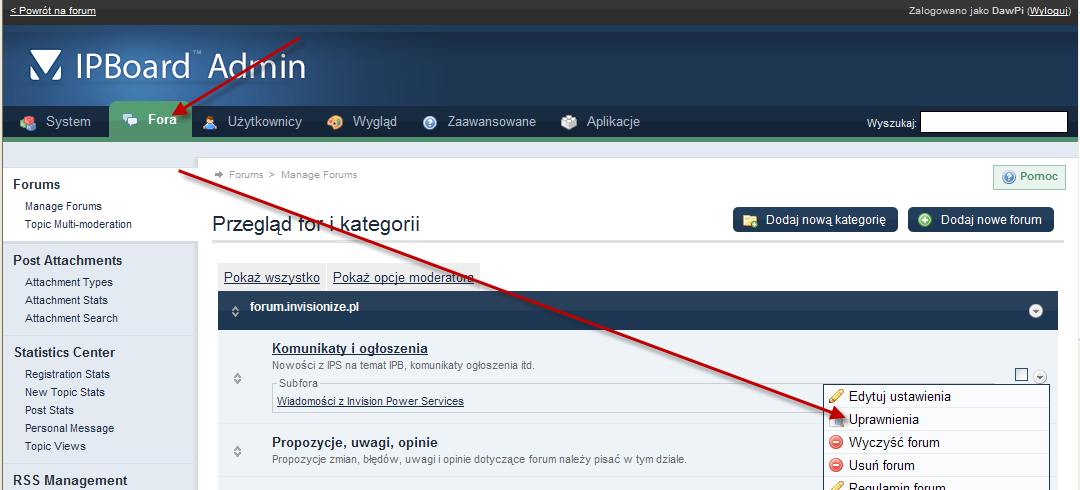Open Attachment Types in the sidebar
This screenshot has width=1080, height=490.
click(69, 282)
